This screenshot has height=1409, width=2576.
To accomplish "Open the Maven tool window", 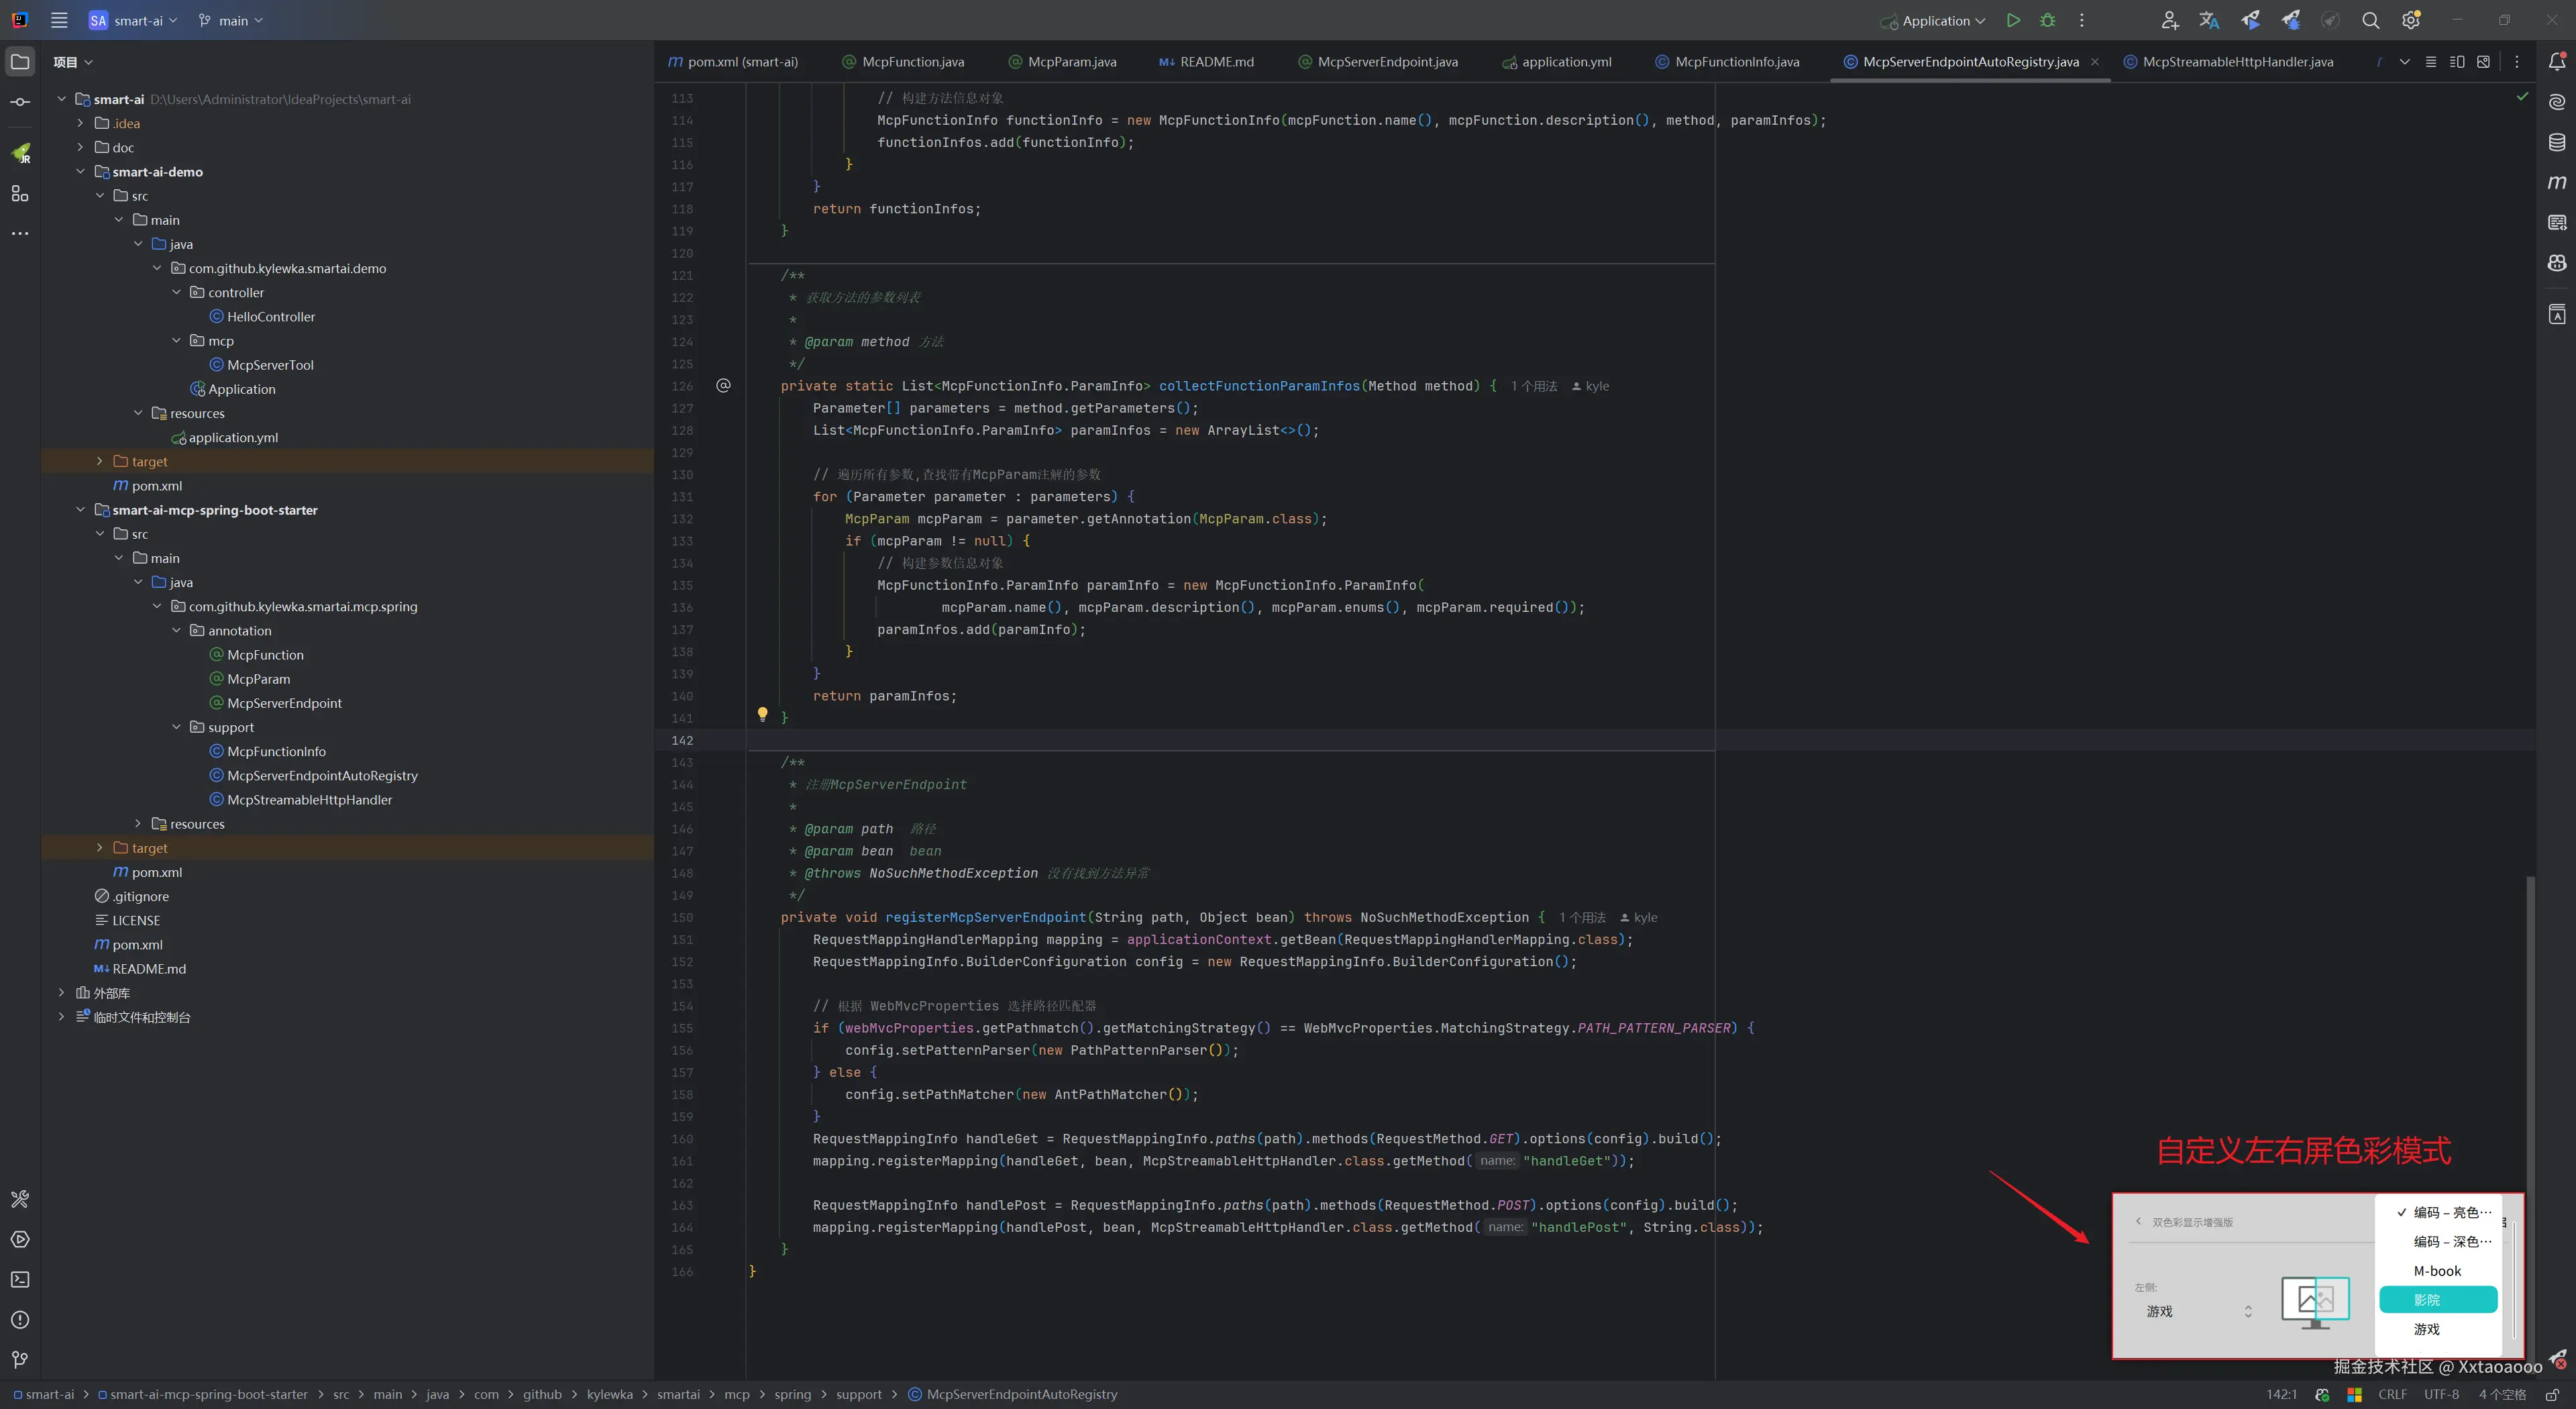I will coord(2557,182).
